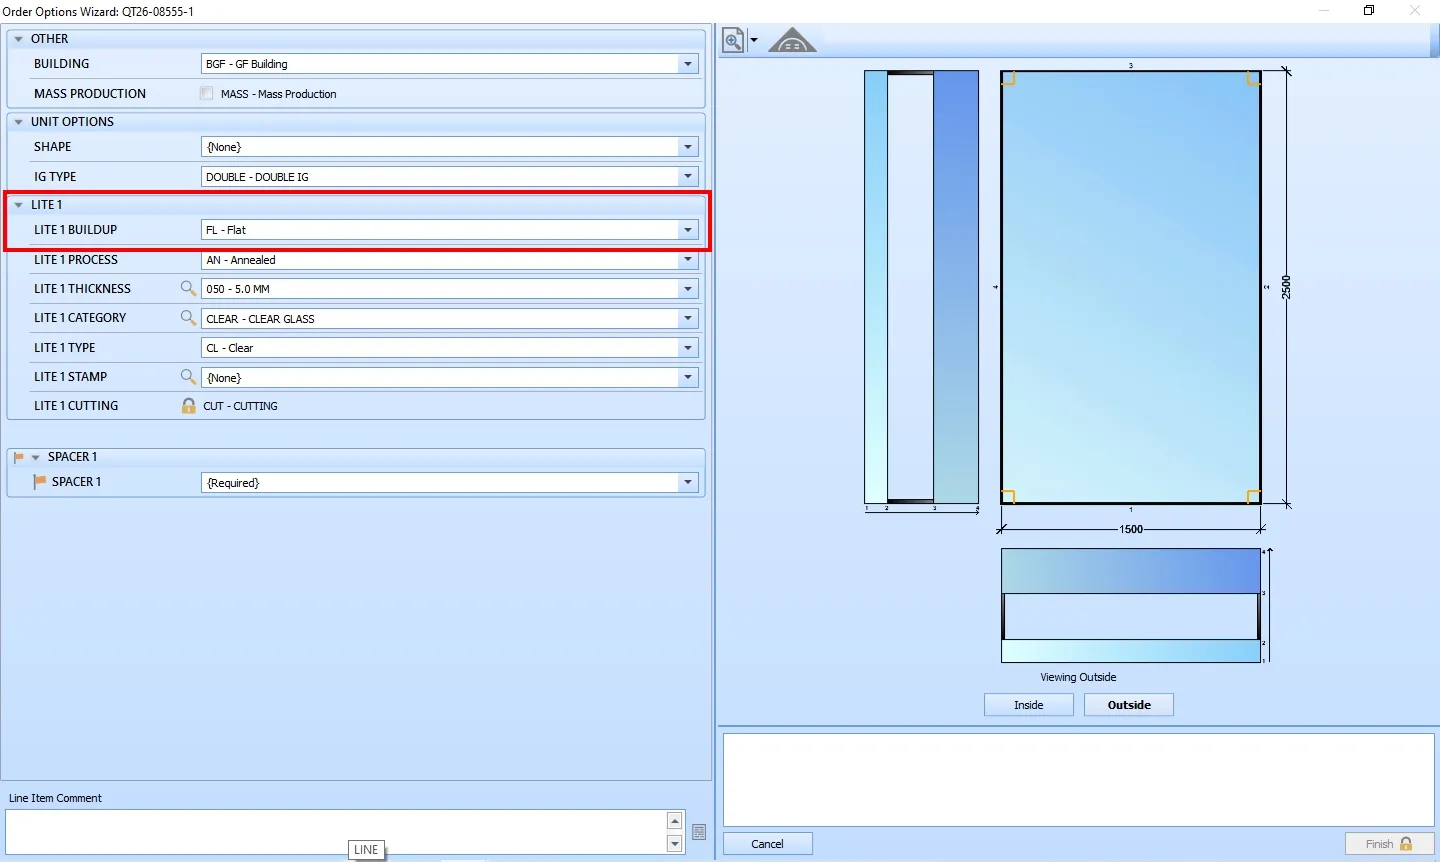Click the Viewing Outside label

pyautogui.click(x=1078, y=677)
